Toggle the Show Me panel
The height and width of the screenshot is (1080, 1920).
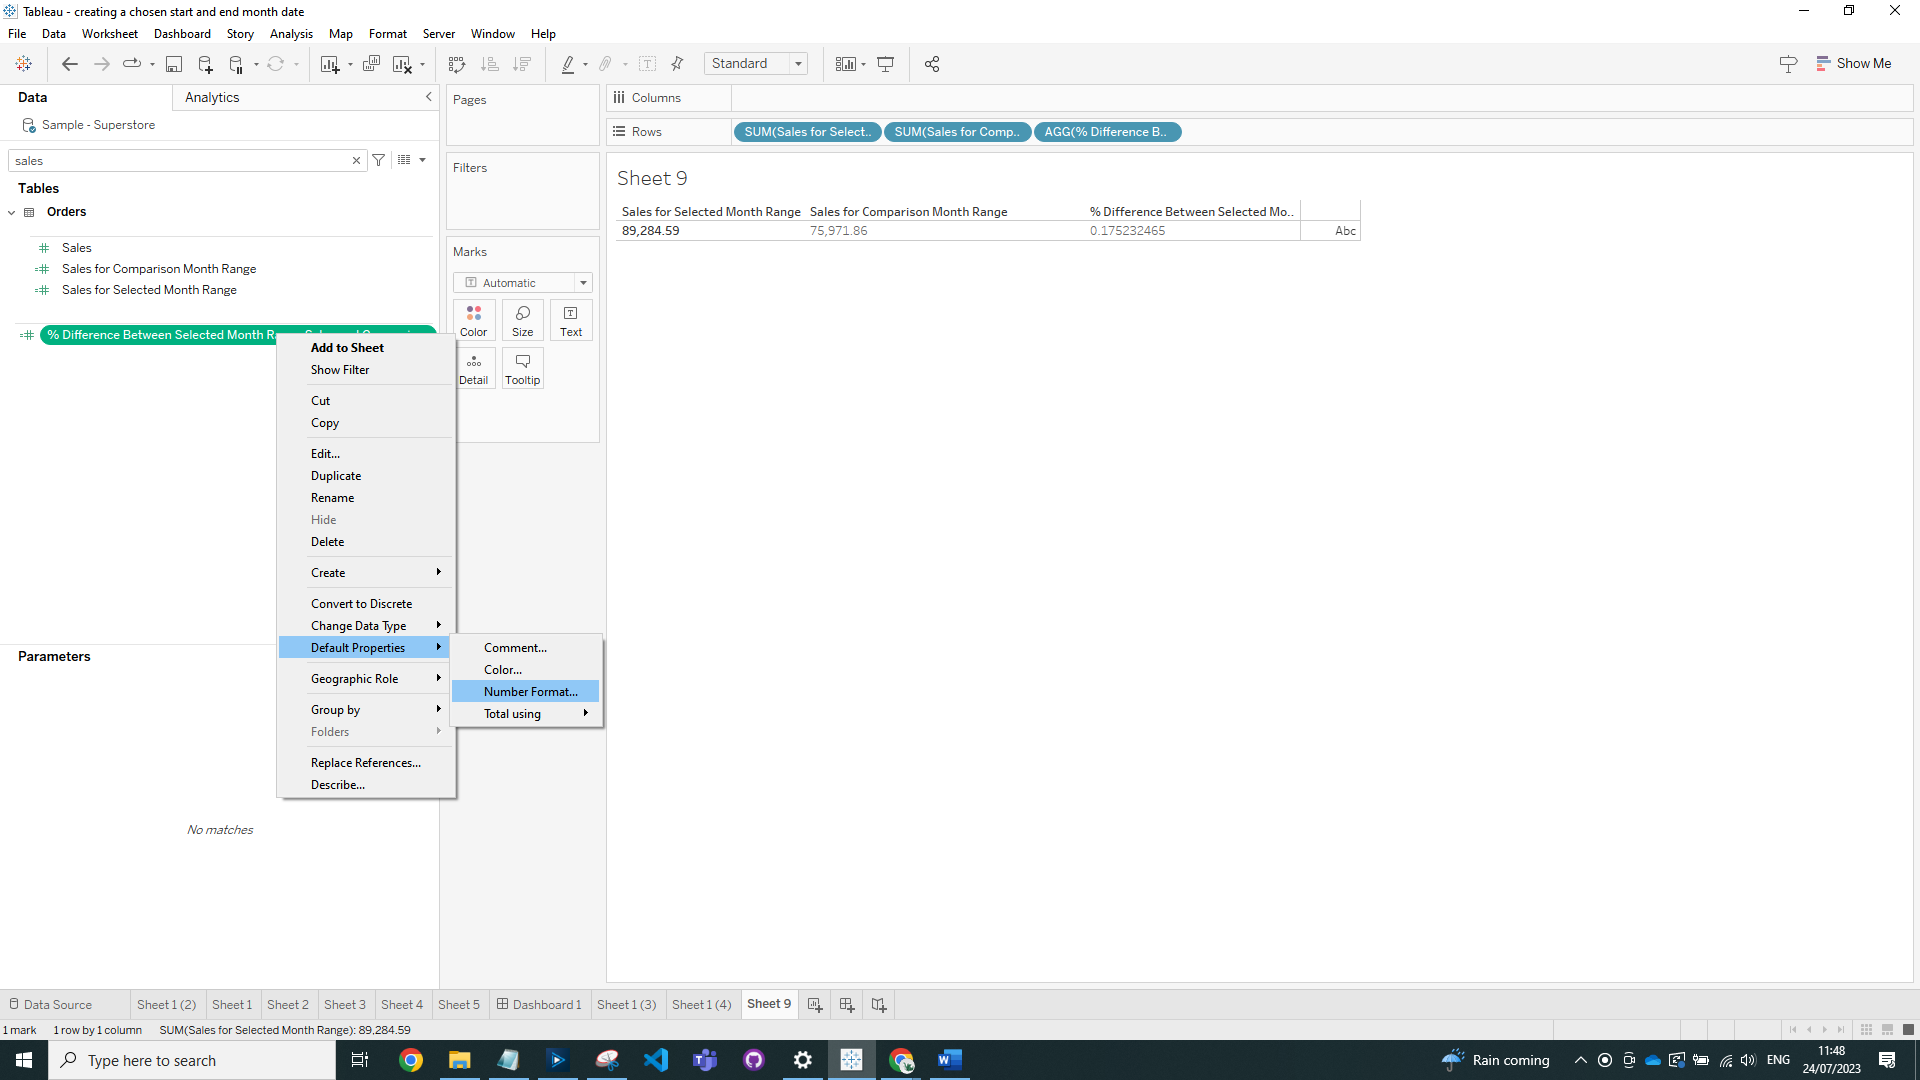click(x=1853, y=63)
